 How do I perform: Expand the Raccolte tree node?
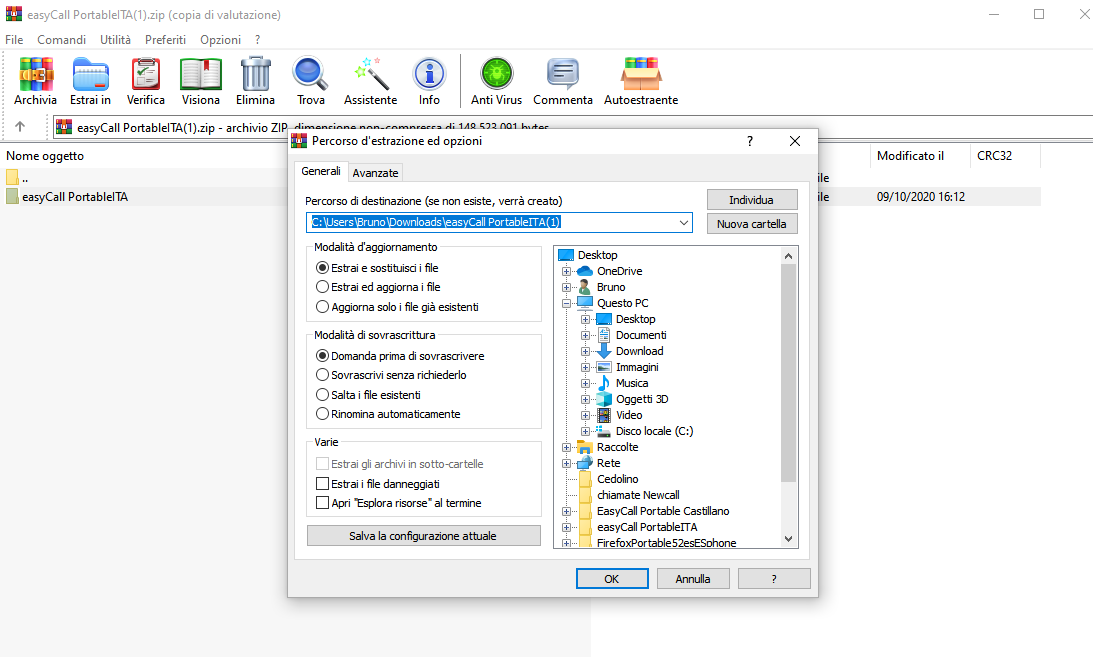click(x=567, y=447)
